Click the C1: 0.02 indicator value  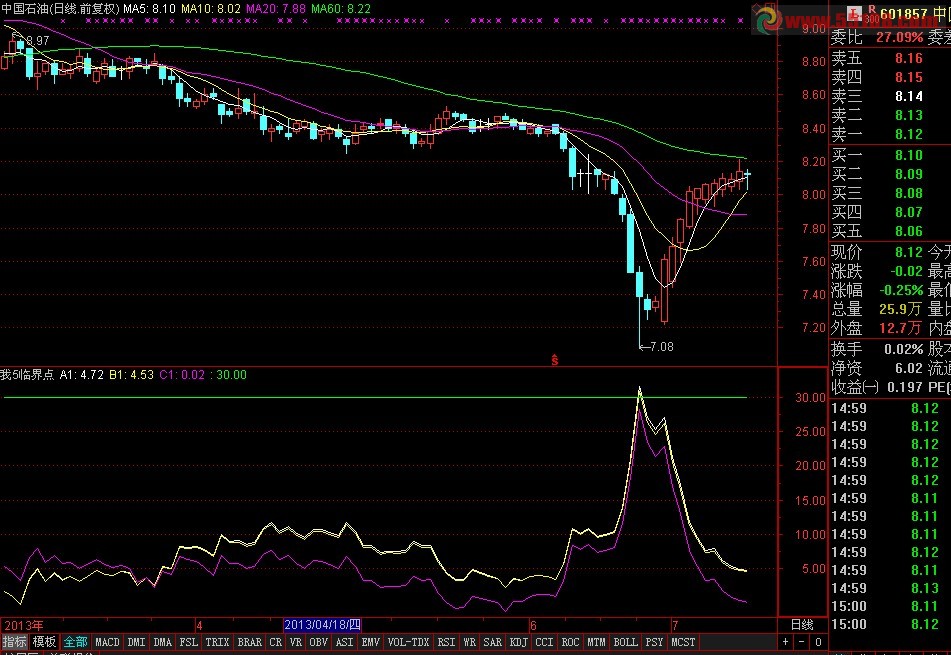(x=183, y=375)
